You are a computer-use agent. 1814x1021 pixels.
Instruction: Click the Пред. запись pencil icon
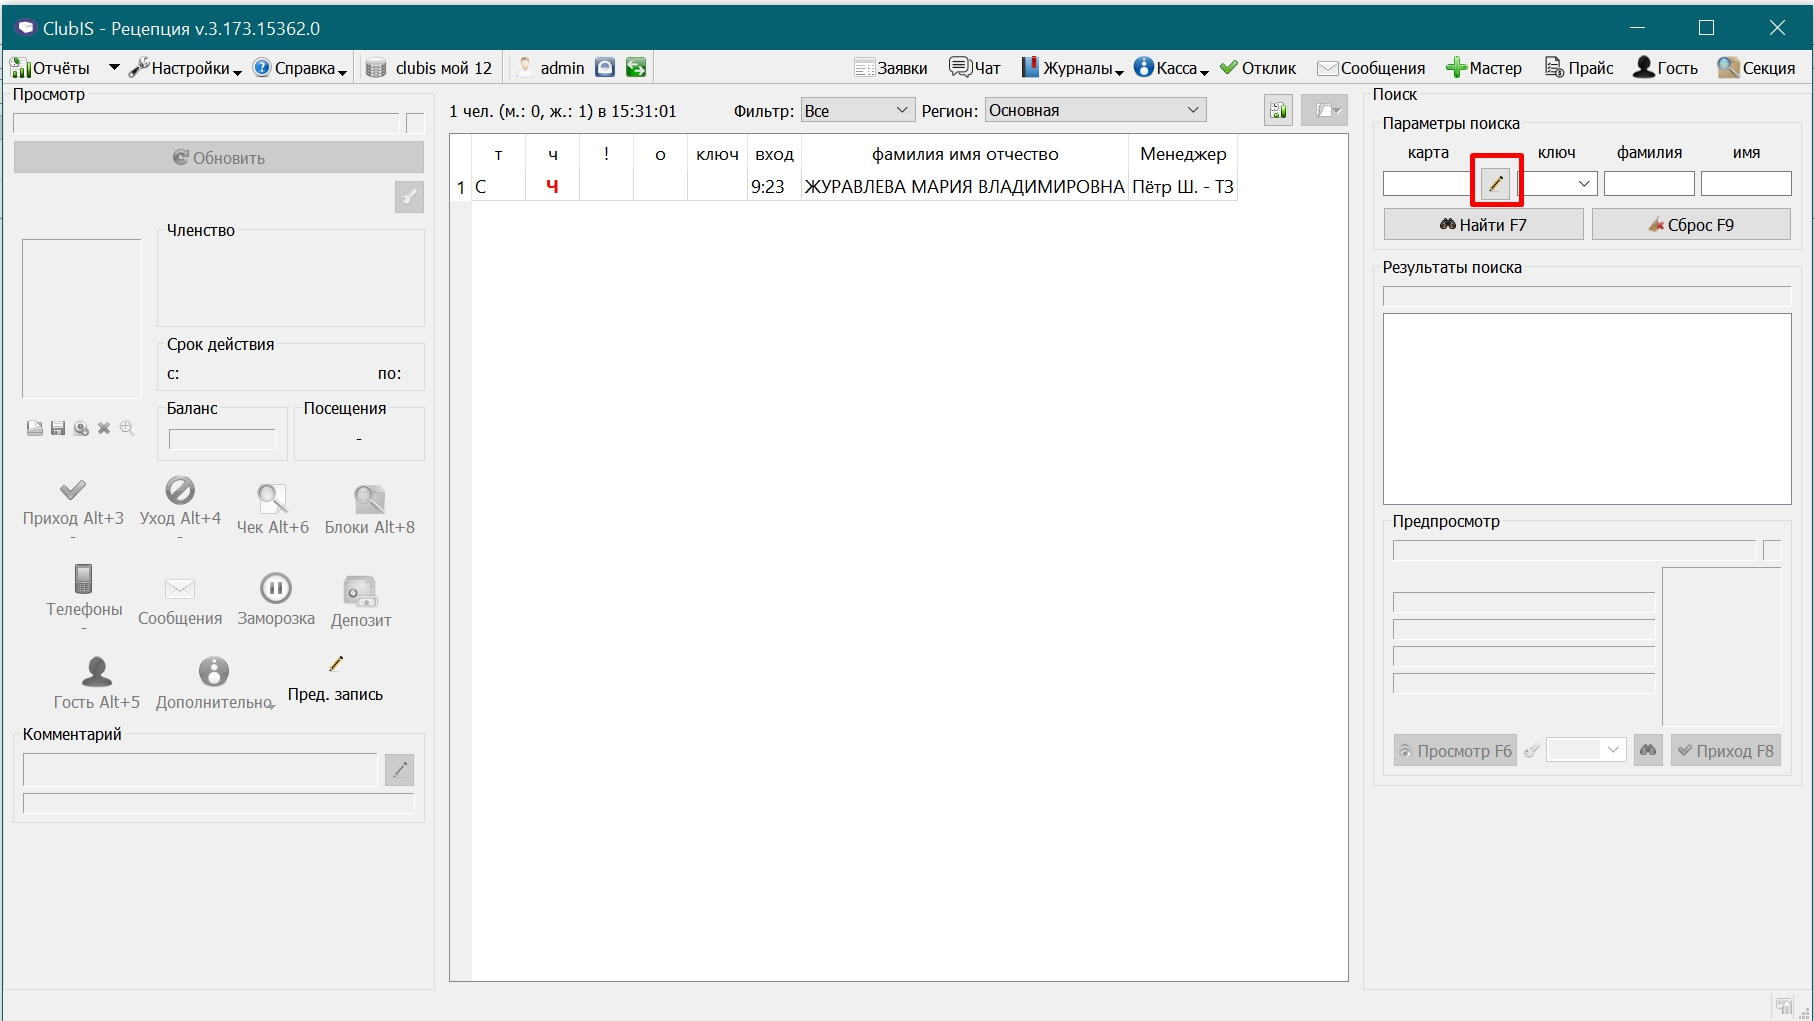pos(336,664)
